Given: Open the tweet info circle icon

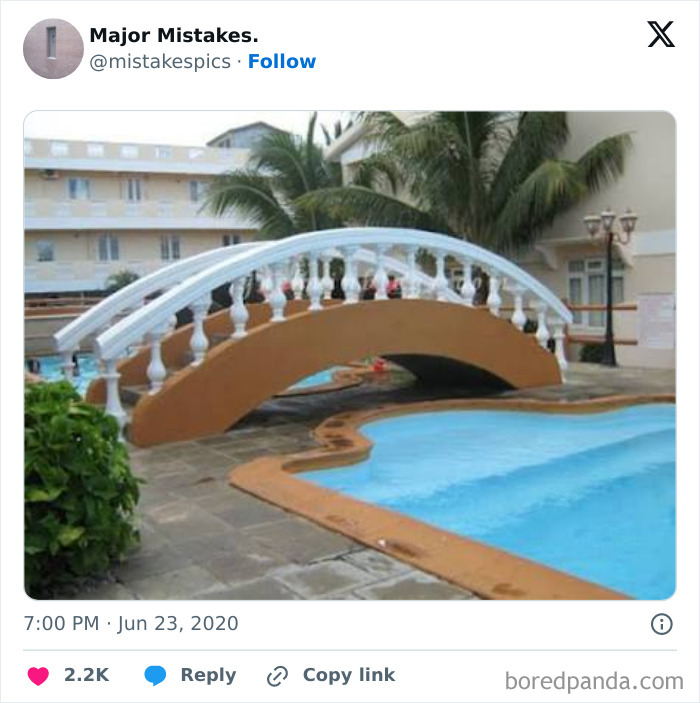Looking at the screenshot, I should 661,624.
